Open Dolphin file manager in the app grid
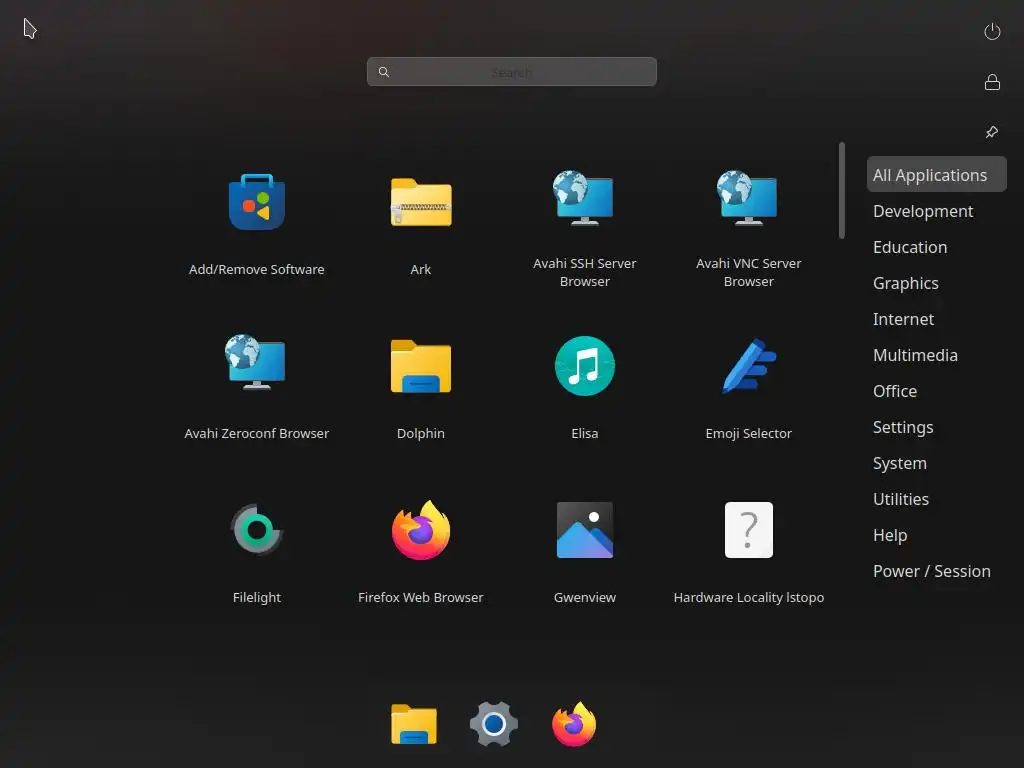This screenshot has width=1024, height=768. point(421,366)
